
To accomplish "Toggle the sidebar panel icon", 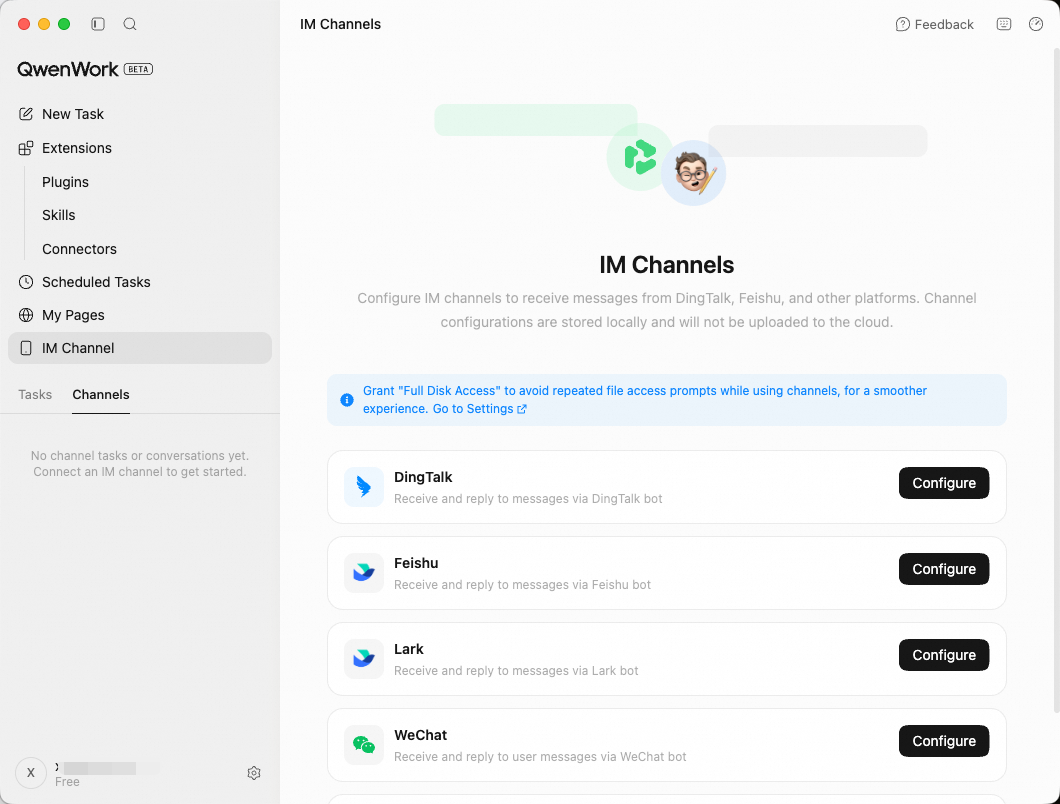I will (98, 24).
